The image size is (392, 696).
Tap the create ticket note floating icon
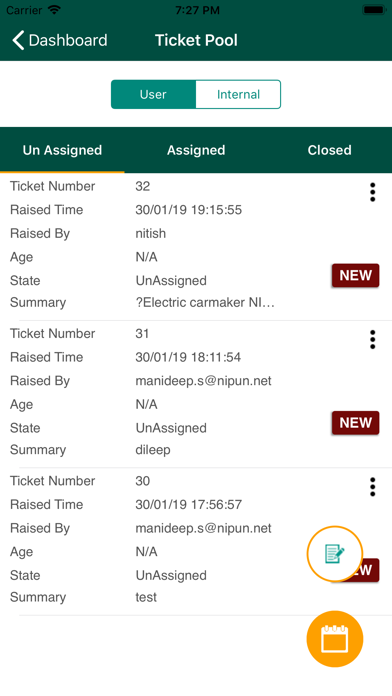pyautogui.click(x=335, y=554)
